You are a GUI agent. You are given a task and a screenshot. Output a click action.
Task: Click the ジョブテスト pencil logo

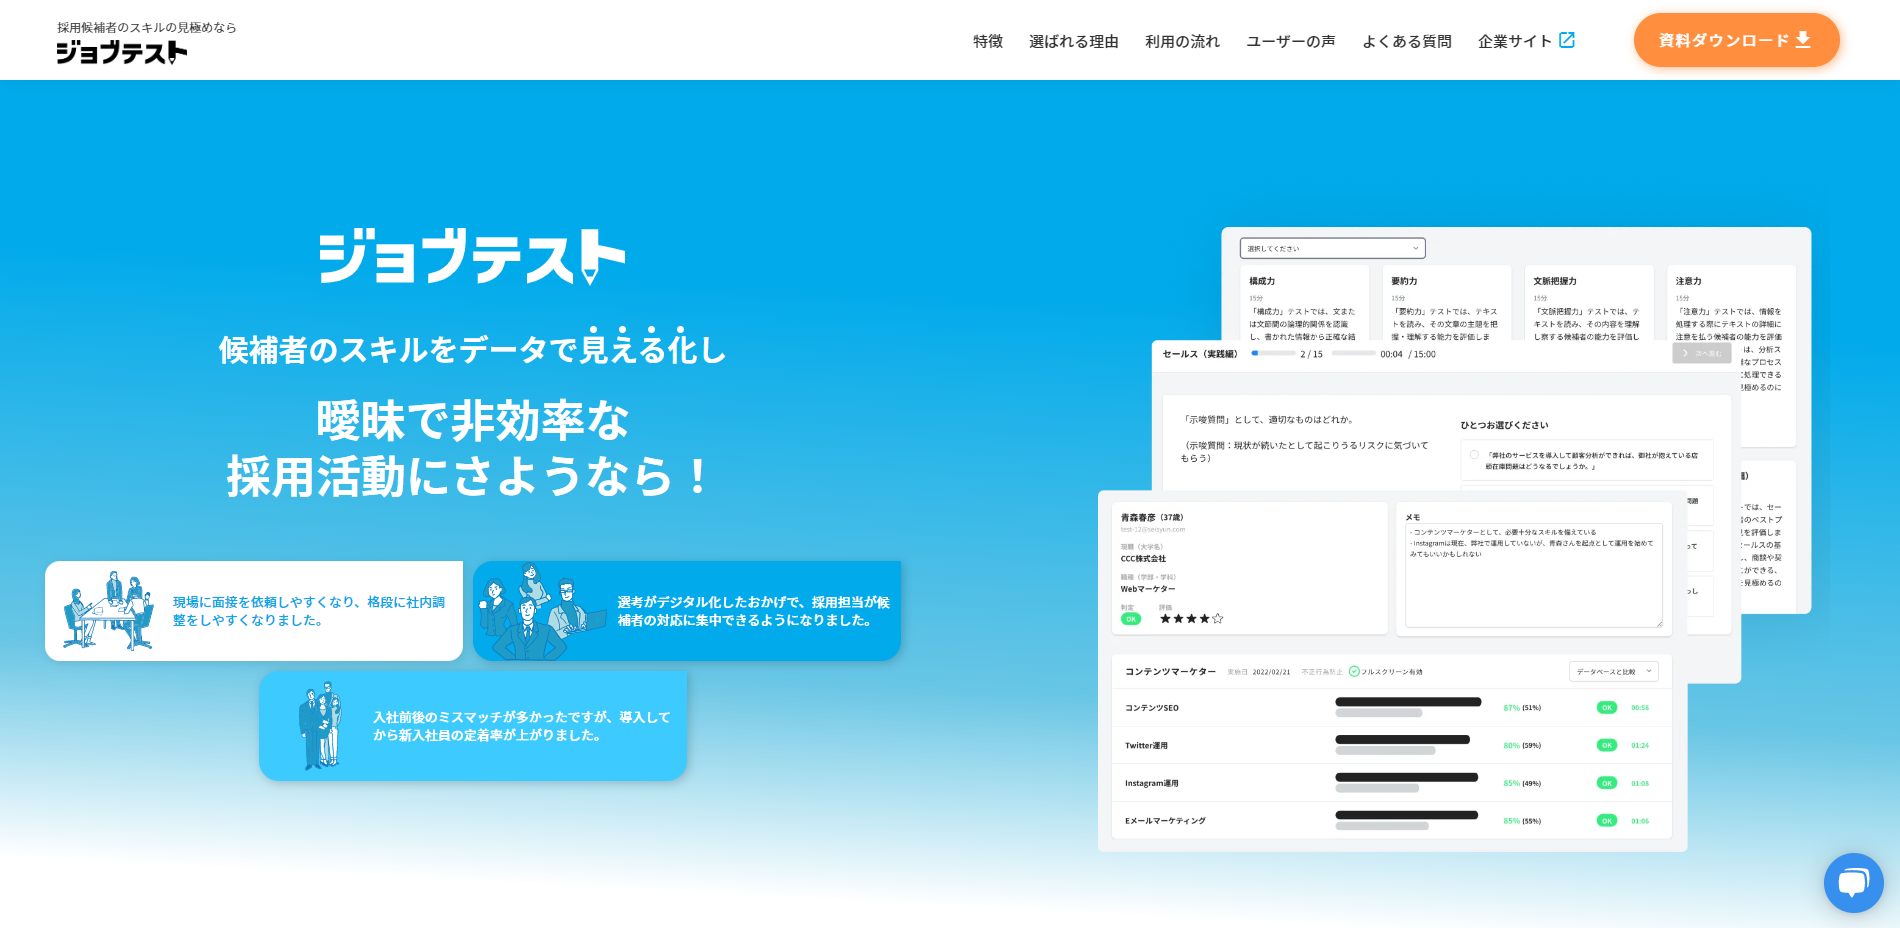point(120,52)
